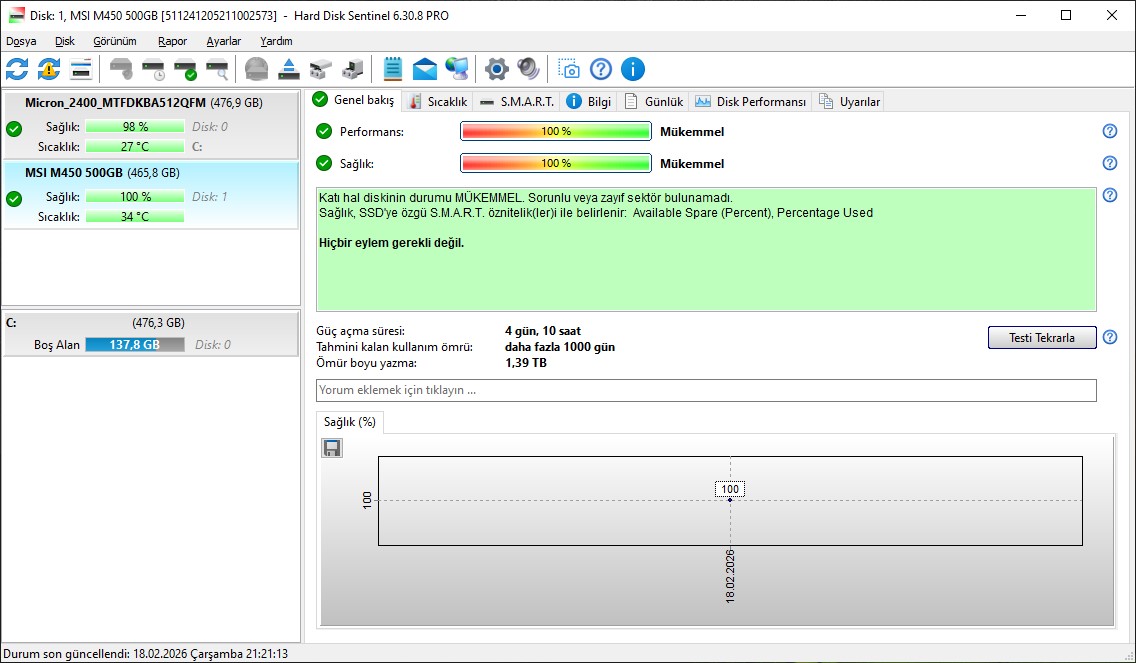The image size is (1136, 663).
Task: Click the graph date label 18.02.2026
Action: pos(730,577)
